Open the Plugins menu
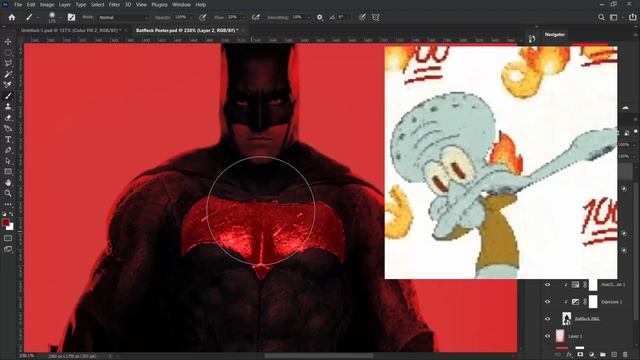Image resolution: width=640 pixels, height=360 pixels. (159, 4)
